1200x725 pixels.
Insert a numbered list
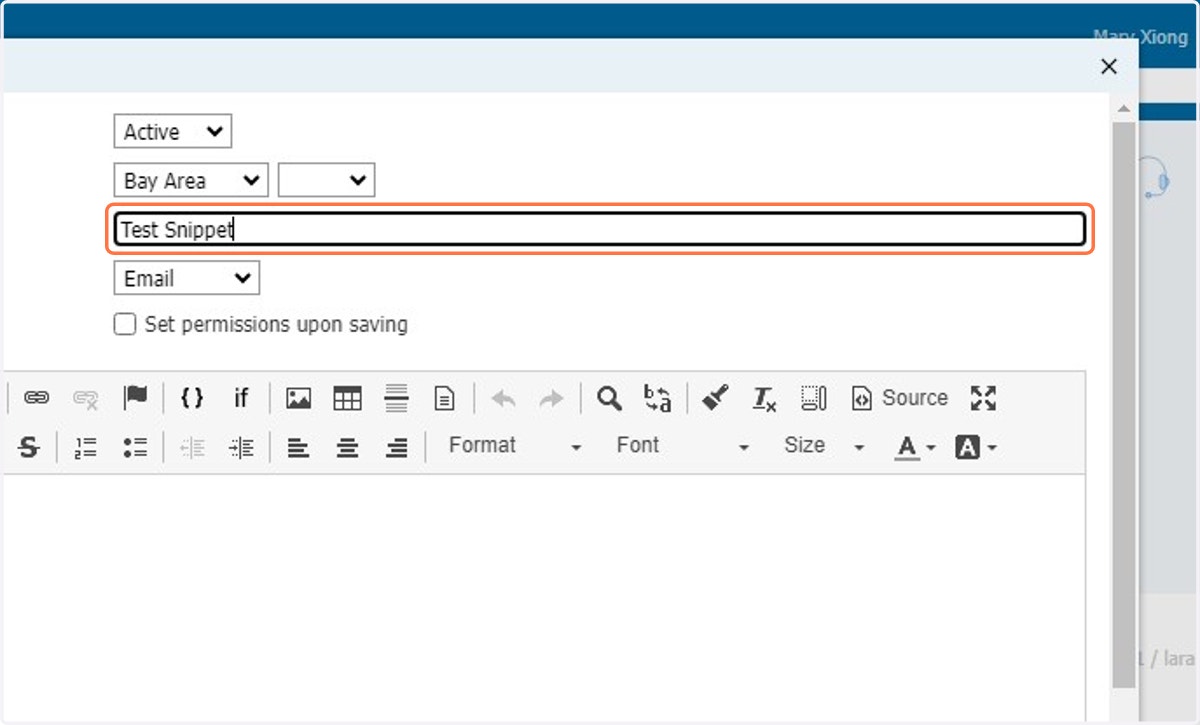(86, 448)
